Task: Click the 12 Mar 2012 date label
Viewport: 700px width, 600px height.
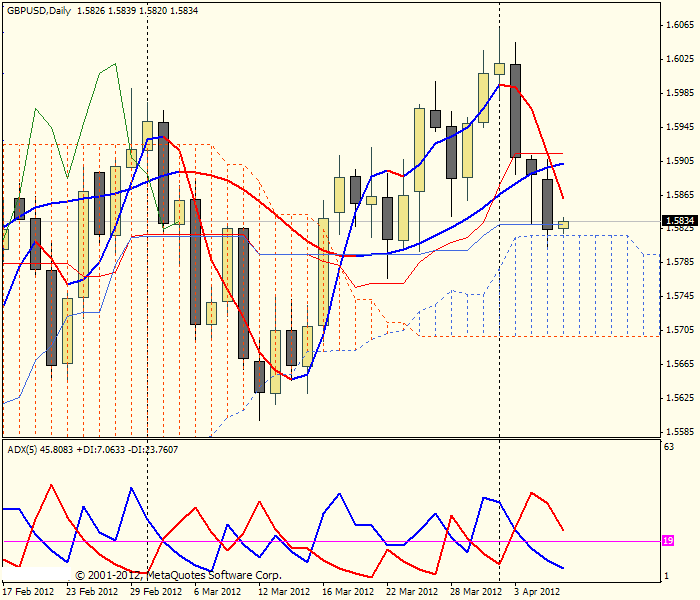Action: (x=284, y=592)
